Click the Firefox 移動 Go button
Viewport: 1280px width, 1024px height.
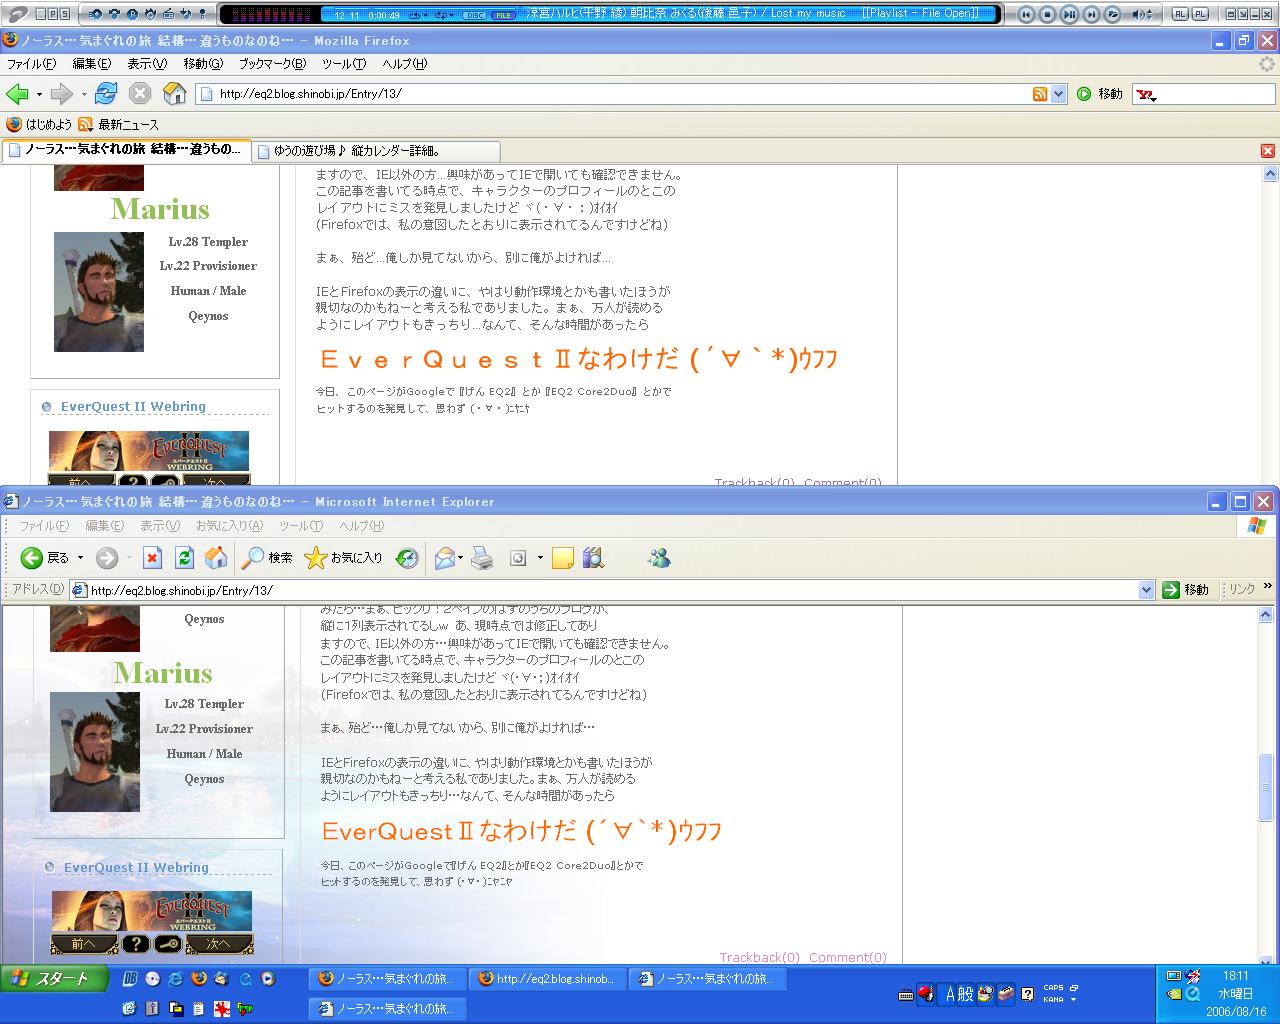click(x=1100, y=94)
